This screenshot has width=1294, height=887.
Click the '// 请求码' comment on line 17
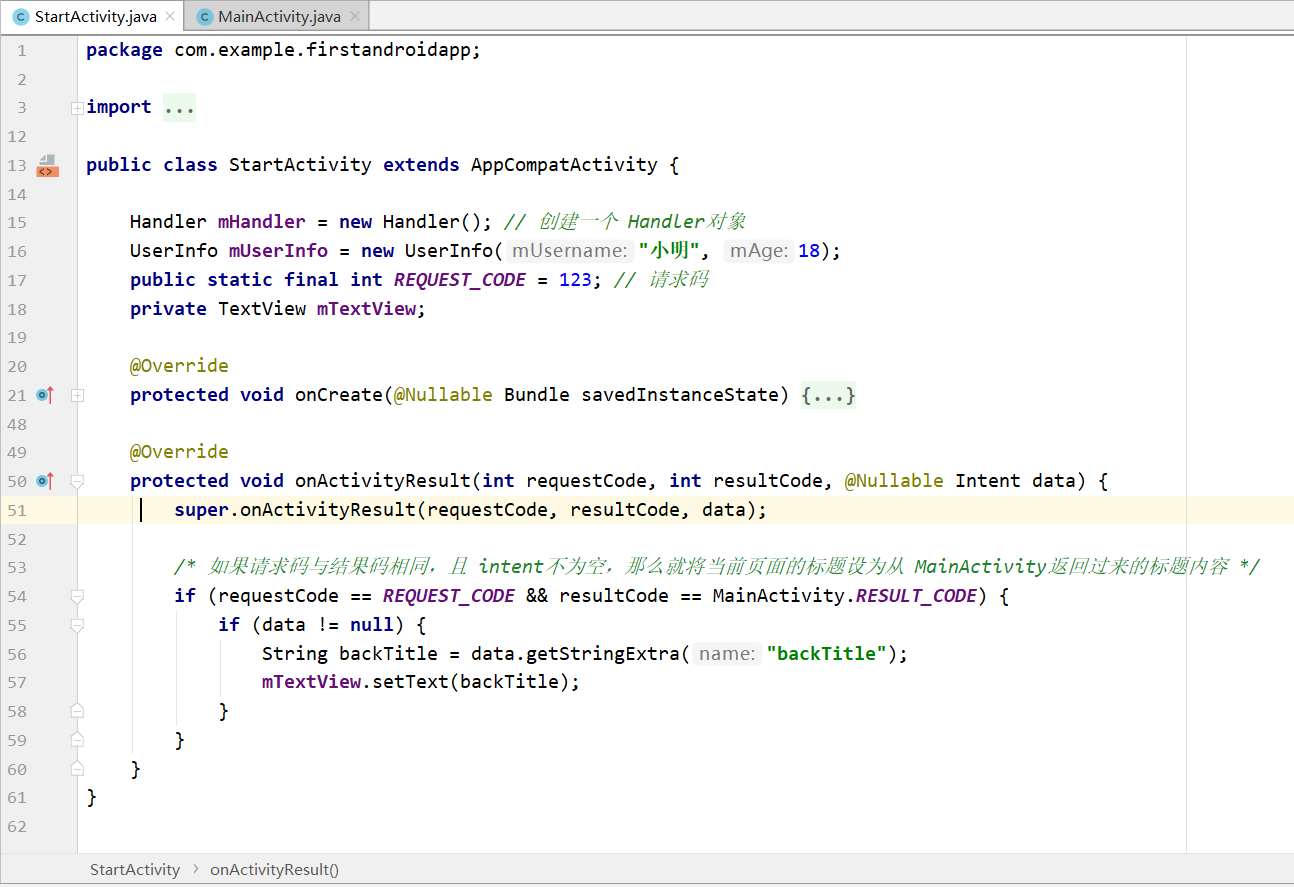[661, 280]
